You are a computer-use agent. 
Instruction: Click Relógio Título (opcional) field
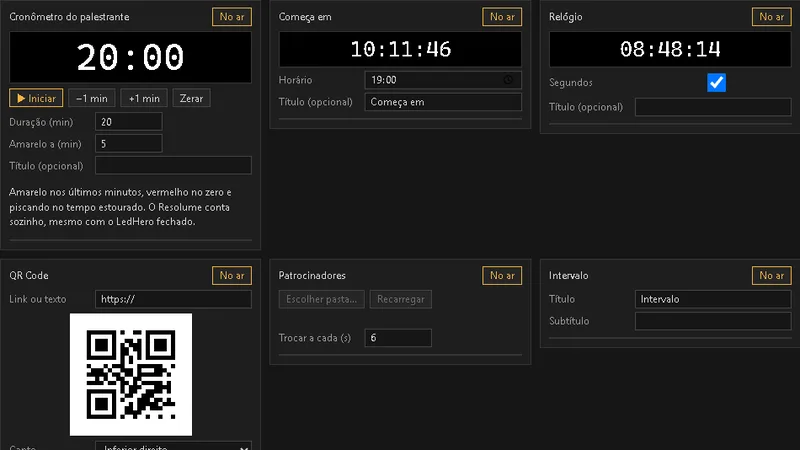(713, 107)
